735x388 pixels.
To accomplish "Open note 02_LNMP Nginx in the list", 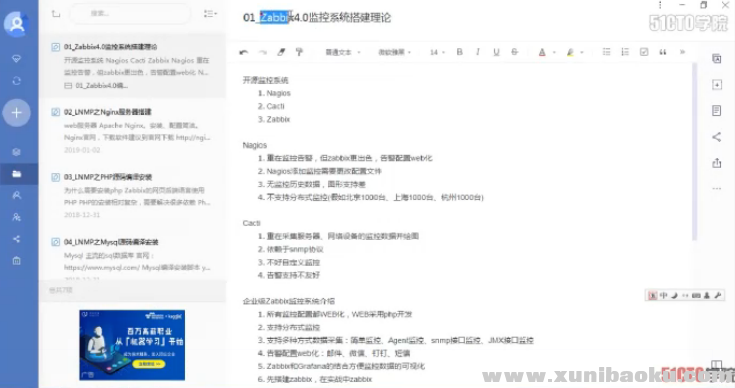I will point(132,131).
